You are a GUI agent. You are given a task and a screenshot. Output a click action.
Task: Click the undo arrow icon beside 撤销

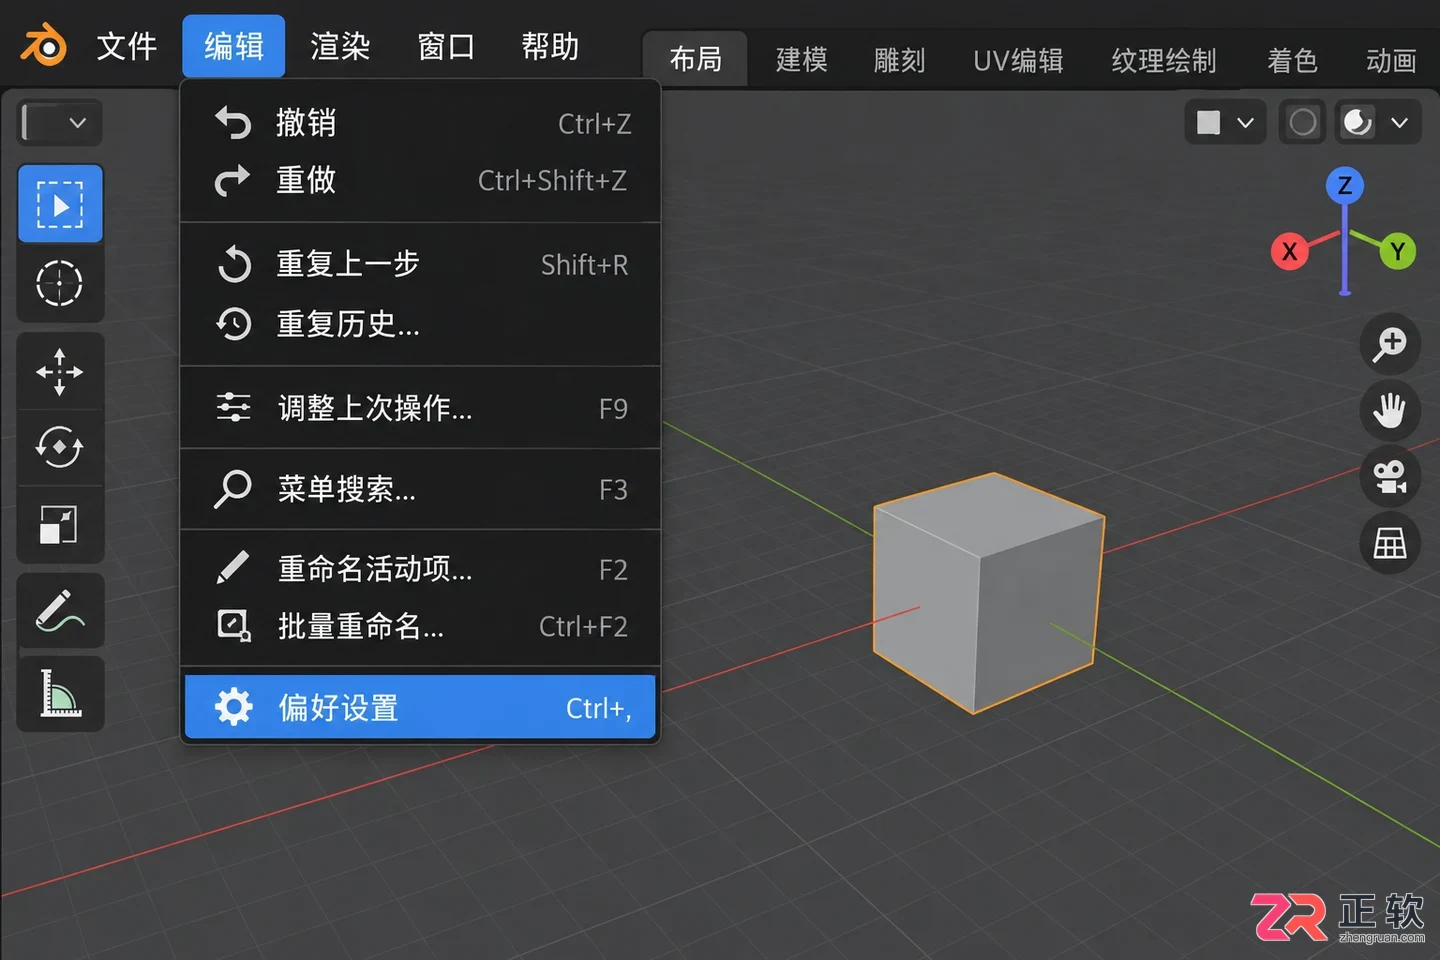point(233,123)
